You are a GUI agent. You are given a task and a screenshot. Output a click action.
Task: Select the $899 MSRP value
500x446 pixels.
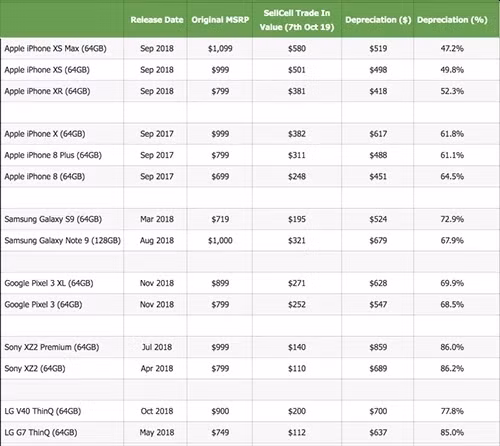pos(220,283)
